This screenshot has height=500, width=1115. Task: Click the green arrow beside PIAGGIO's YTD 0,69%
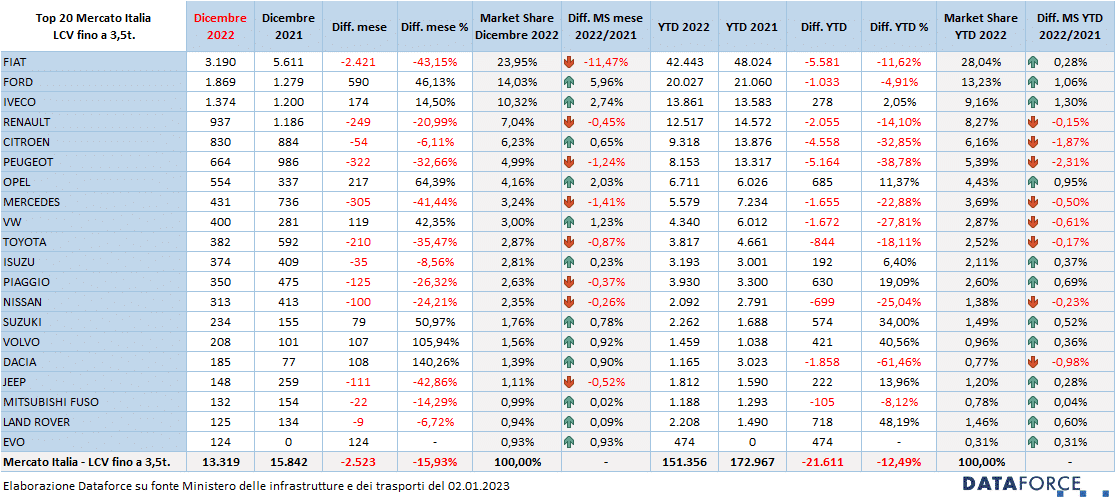pos(1033,282)
